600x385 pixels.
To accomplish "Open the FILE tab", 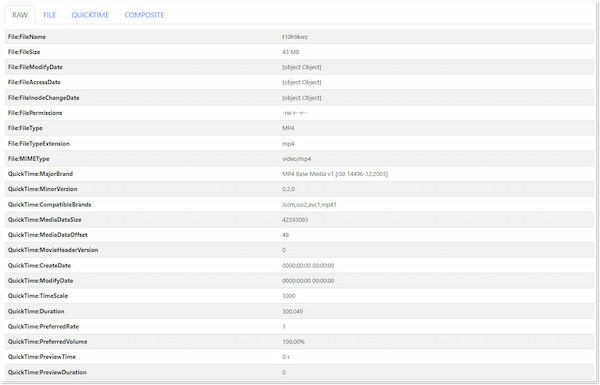I will (49, 15).
